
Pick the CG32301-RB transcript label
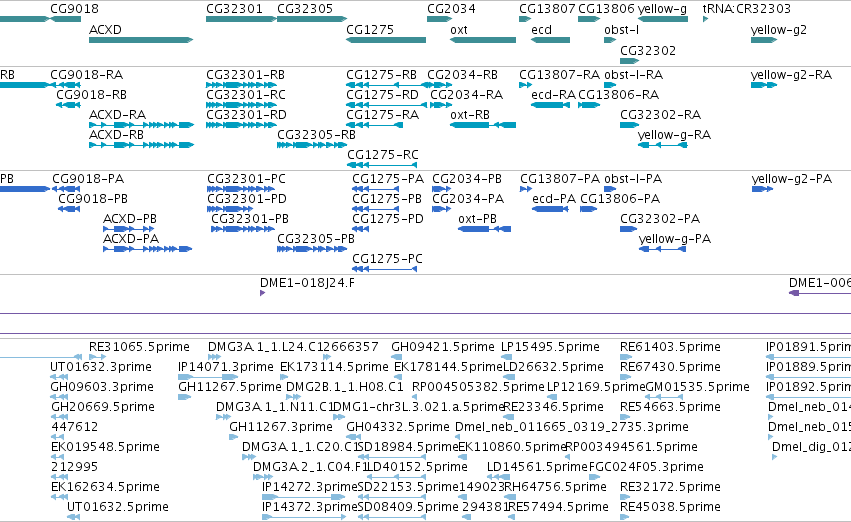tap(245, 75)
